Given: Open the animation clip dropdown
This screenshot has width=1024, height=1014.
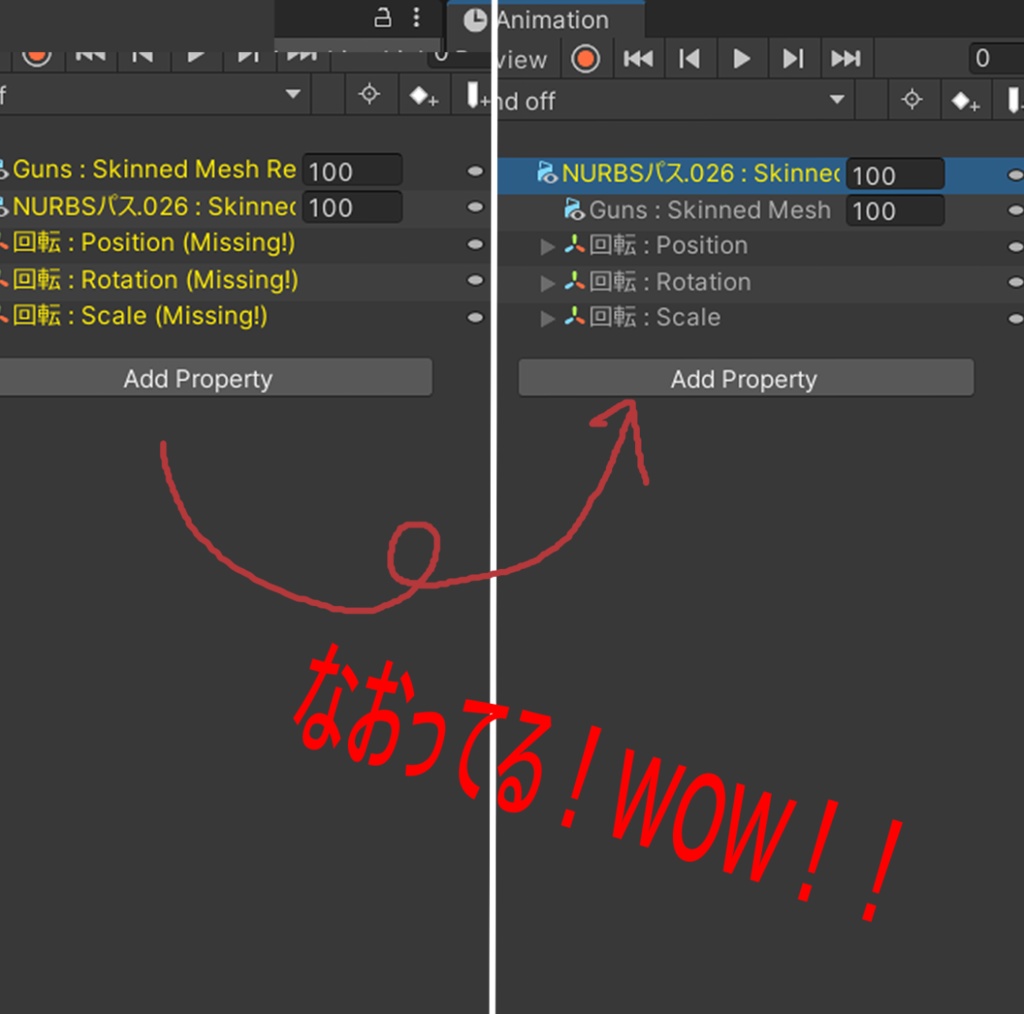Looking at the screenshot, I should 838,100.
